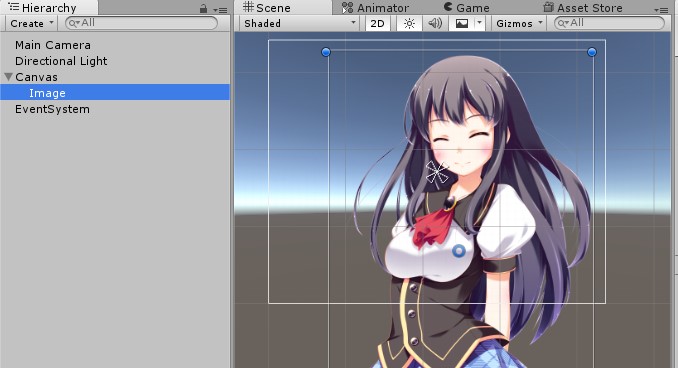Screen dimensions: 678x368
Task: Switch to the Asset Store tab
Action: 582,8
